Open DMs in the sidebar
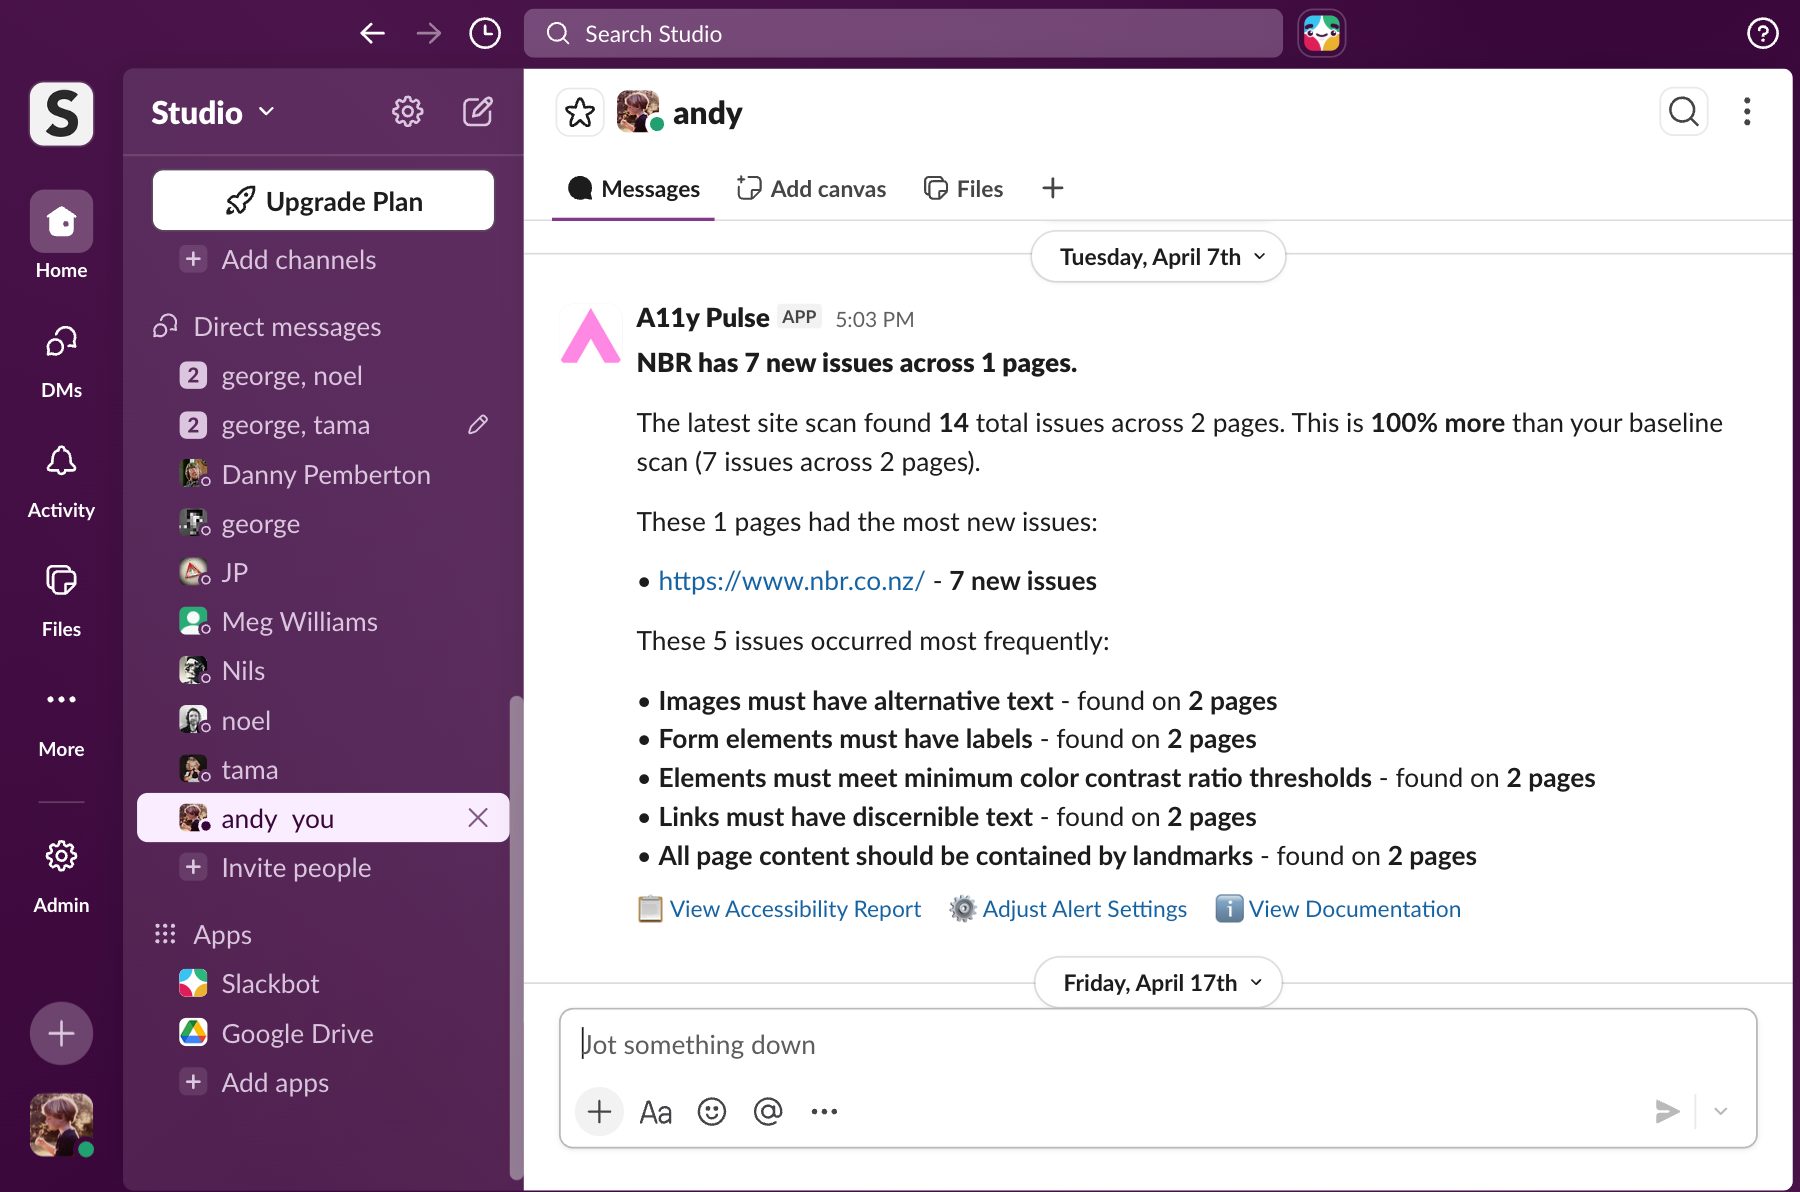 (x=61, y=360)
